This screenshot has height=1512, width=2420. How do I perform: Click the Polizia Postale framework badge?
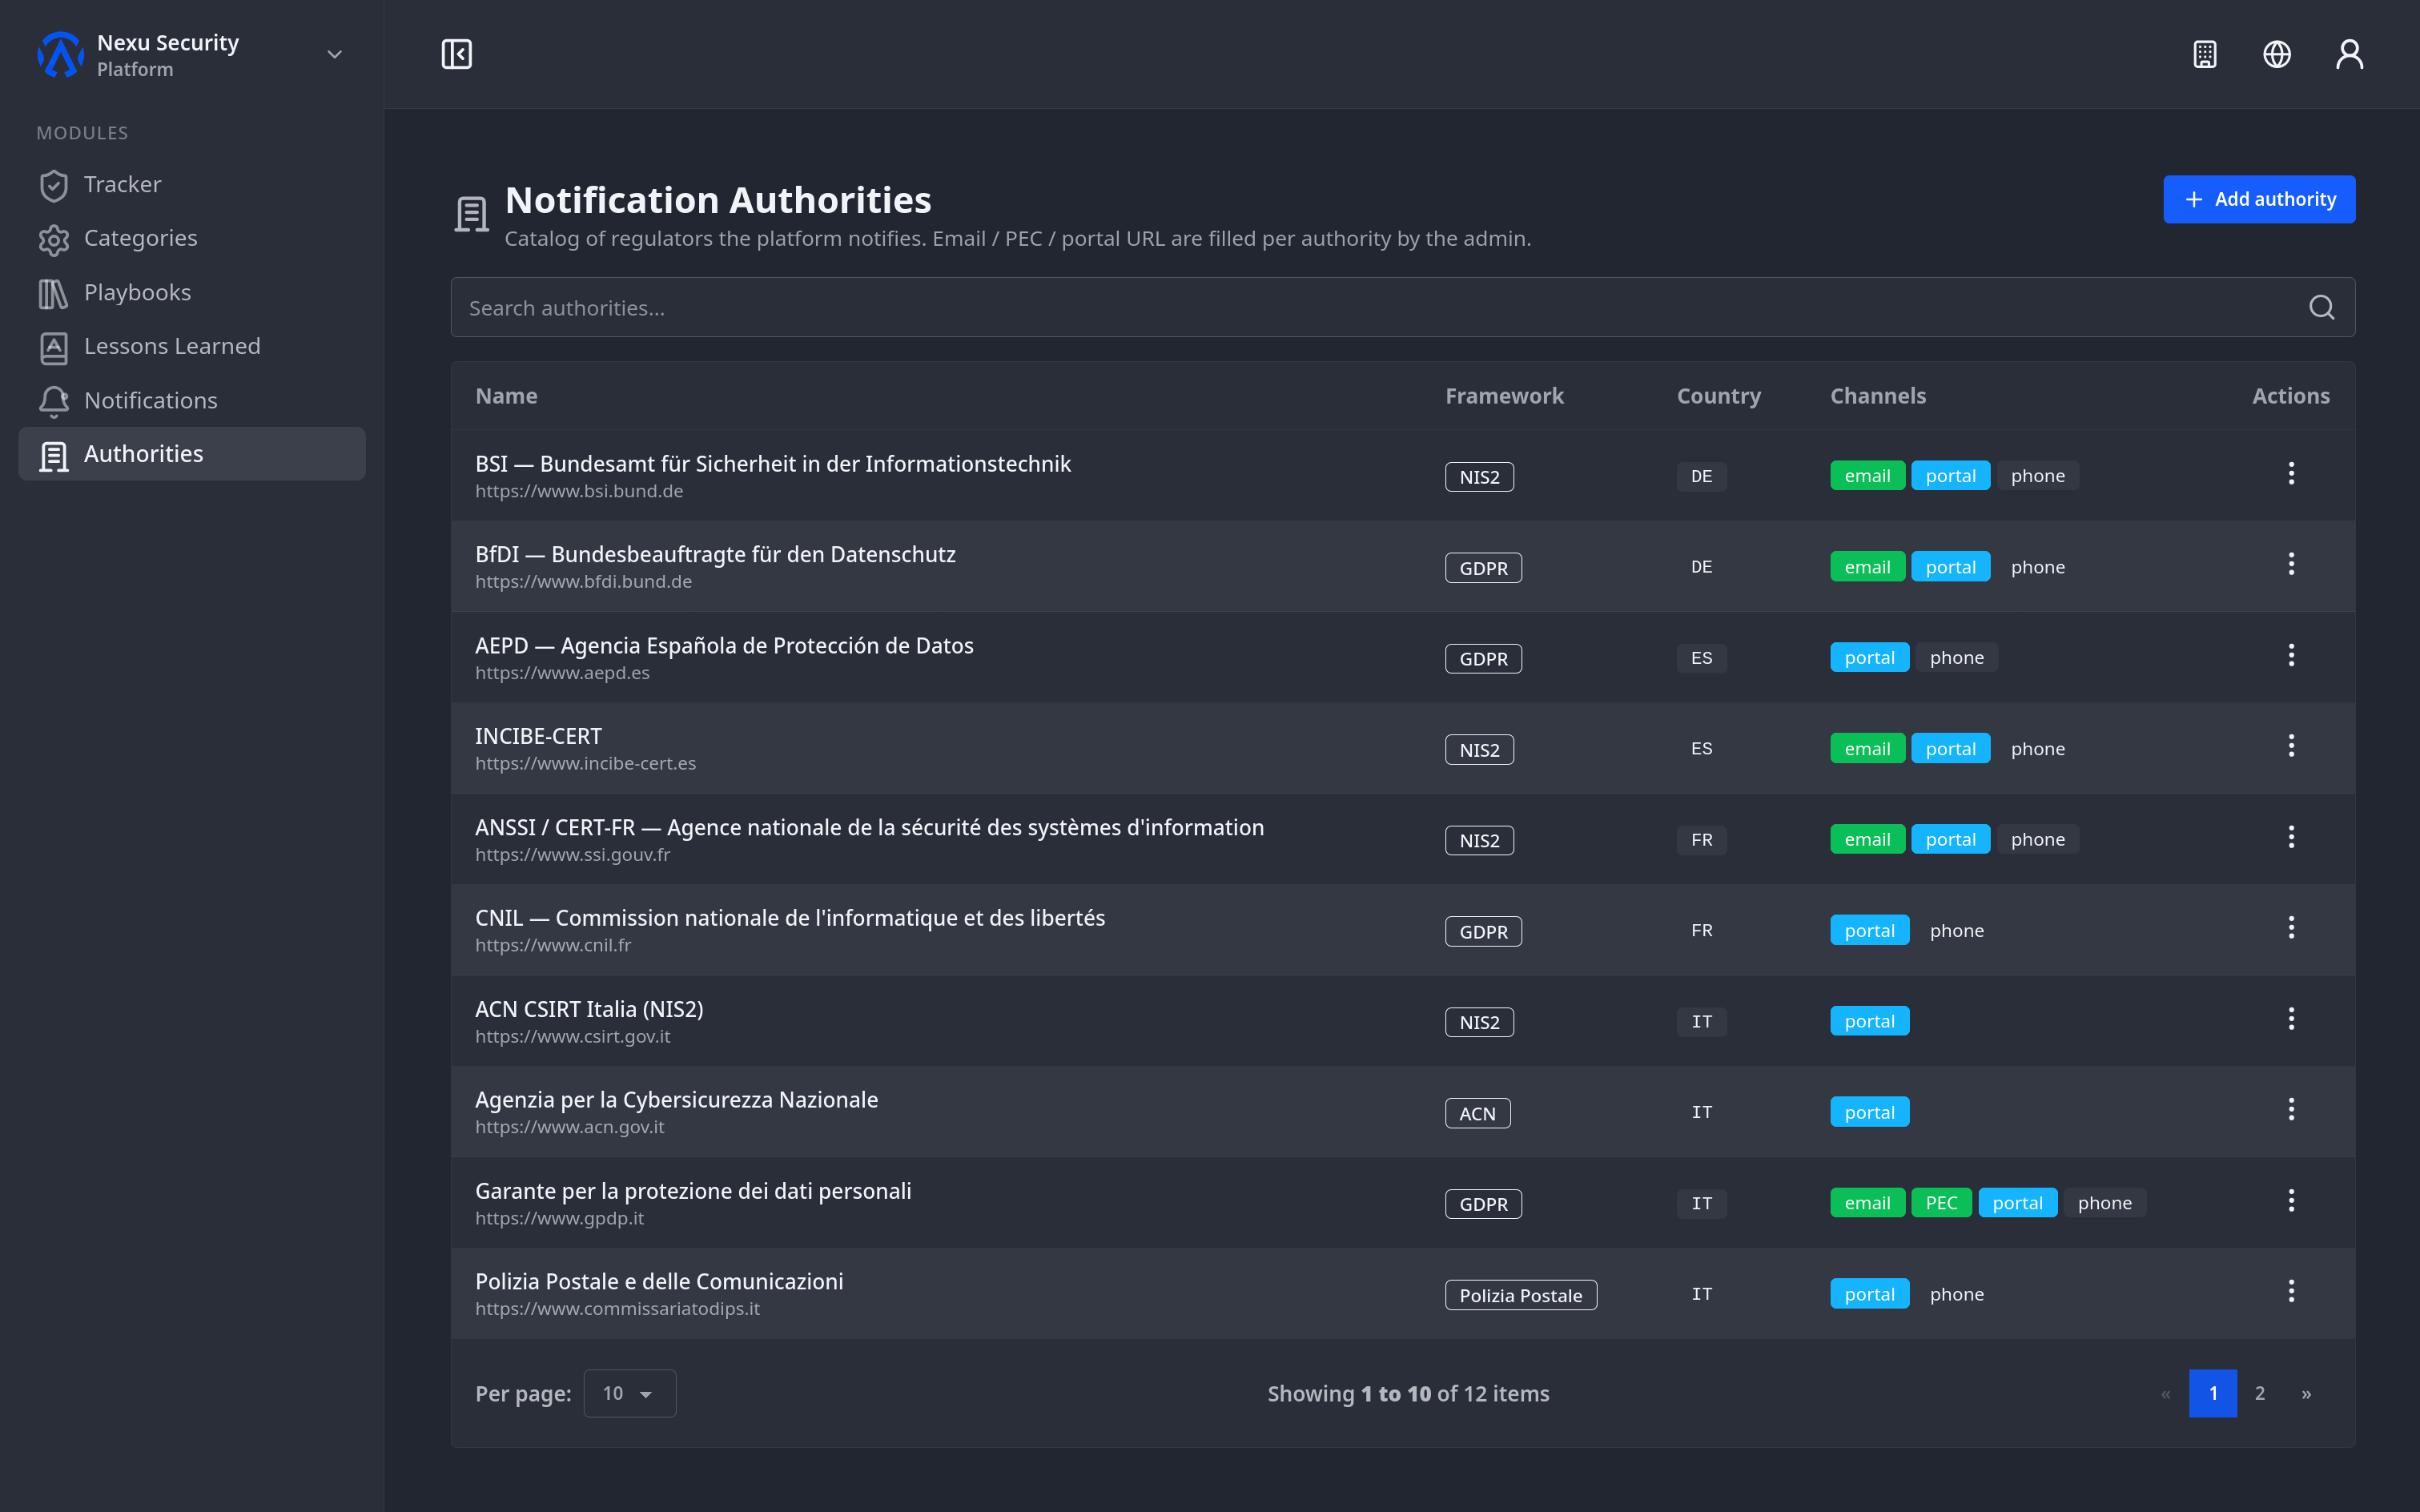[x=1520, y=1295]
